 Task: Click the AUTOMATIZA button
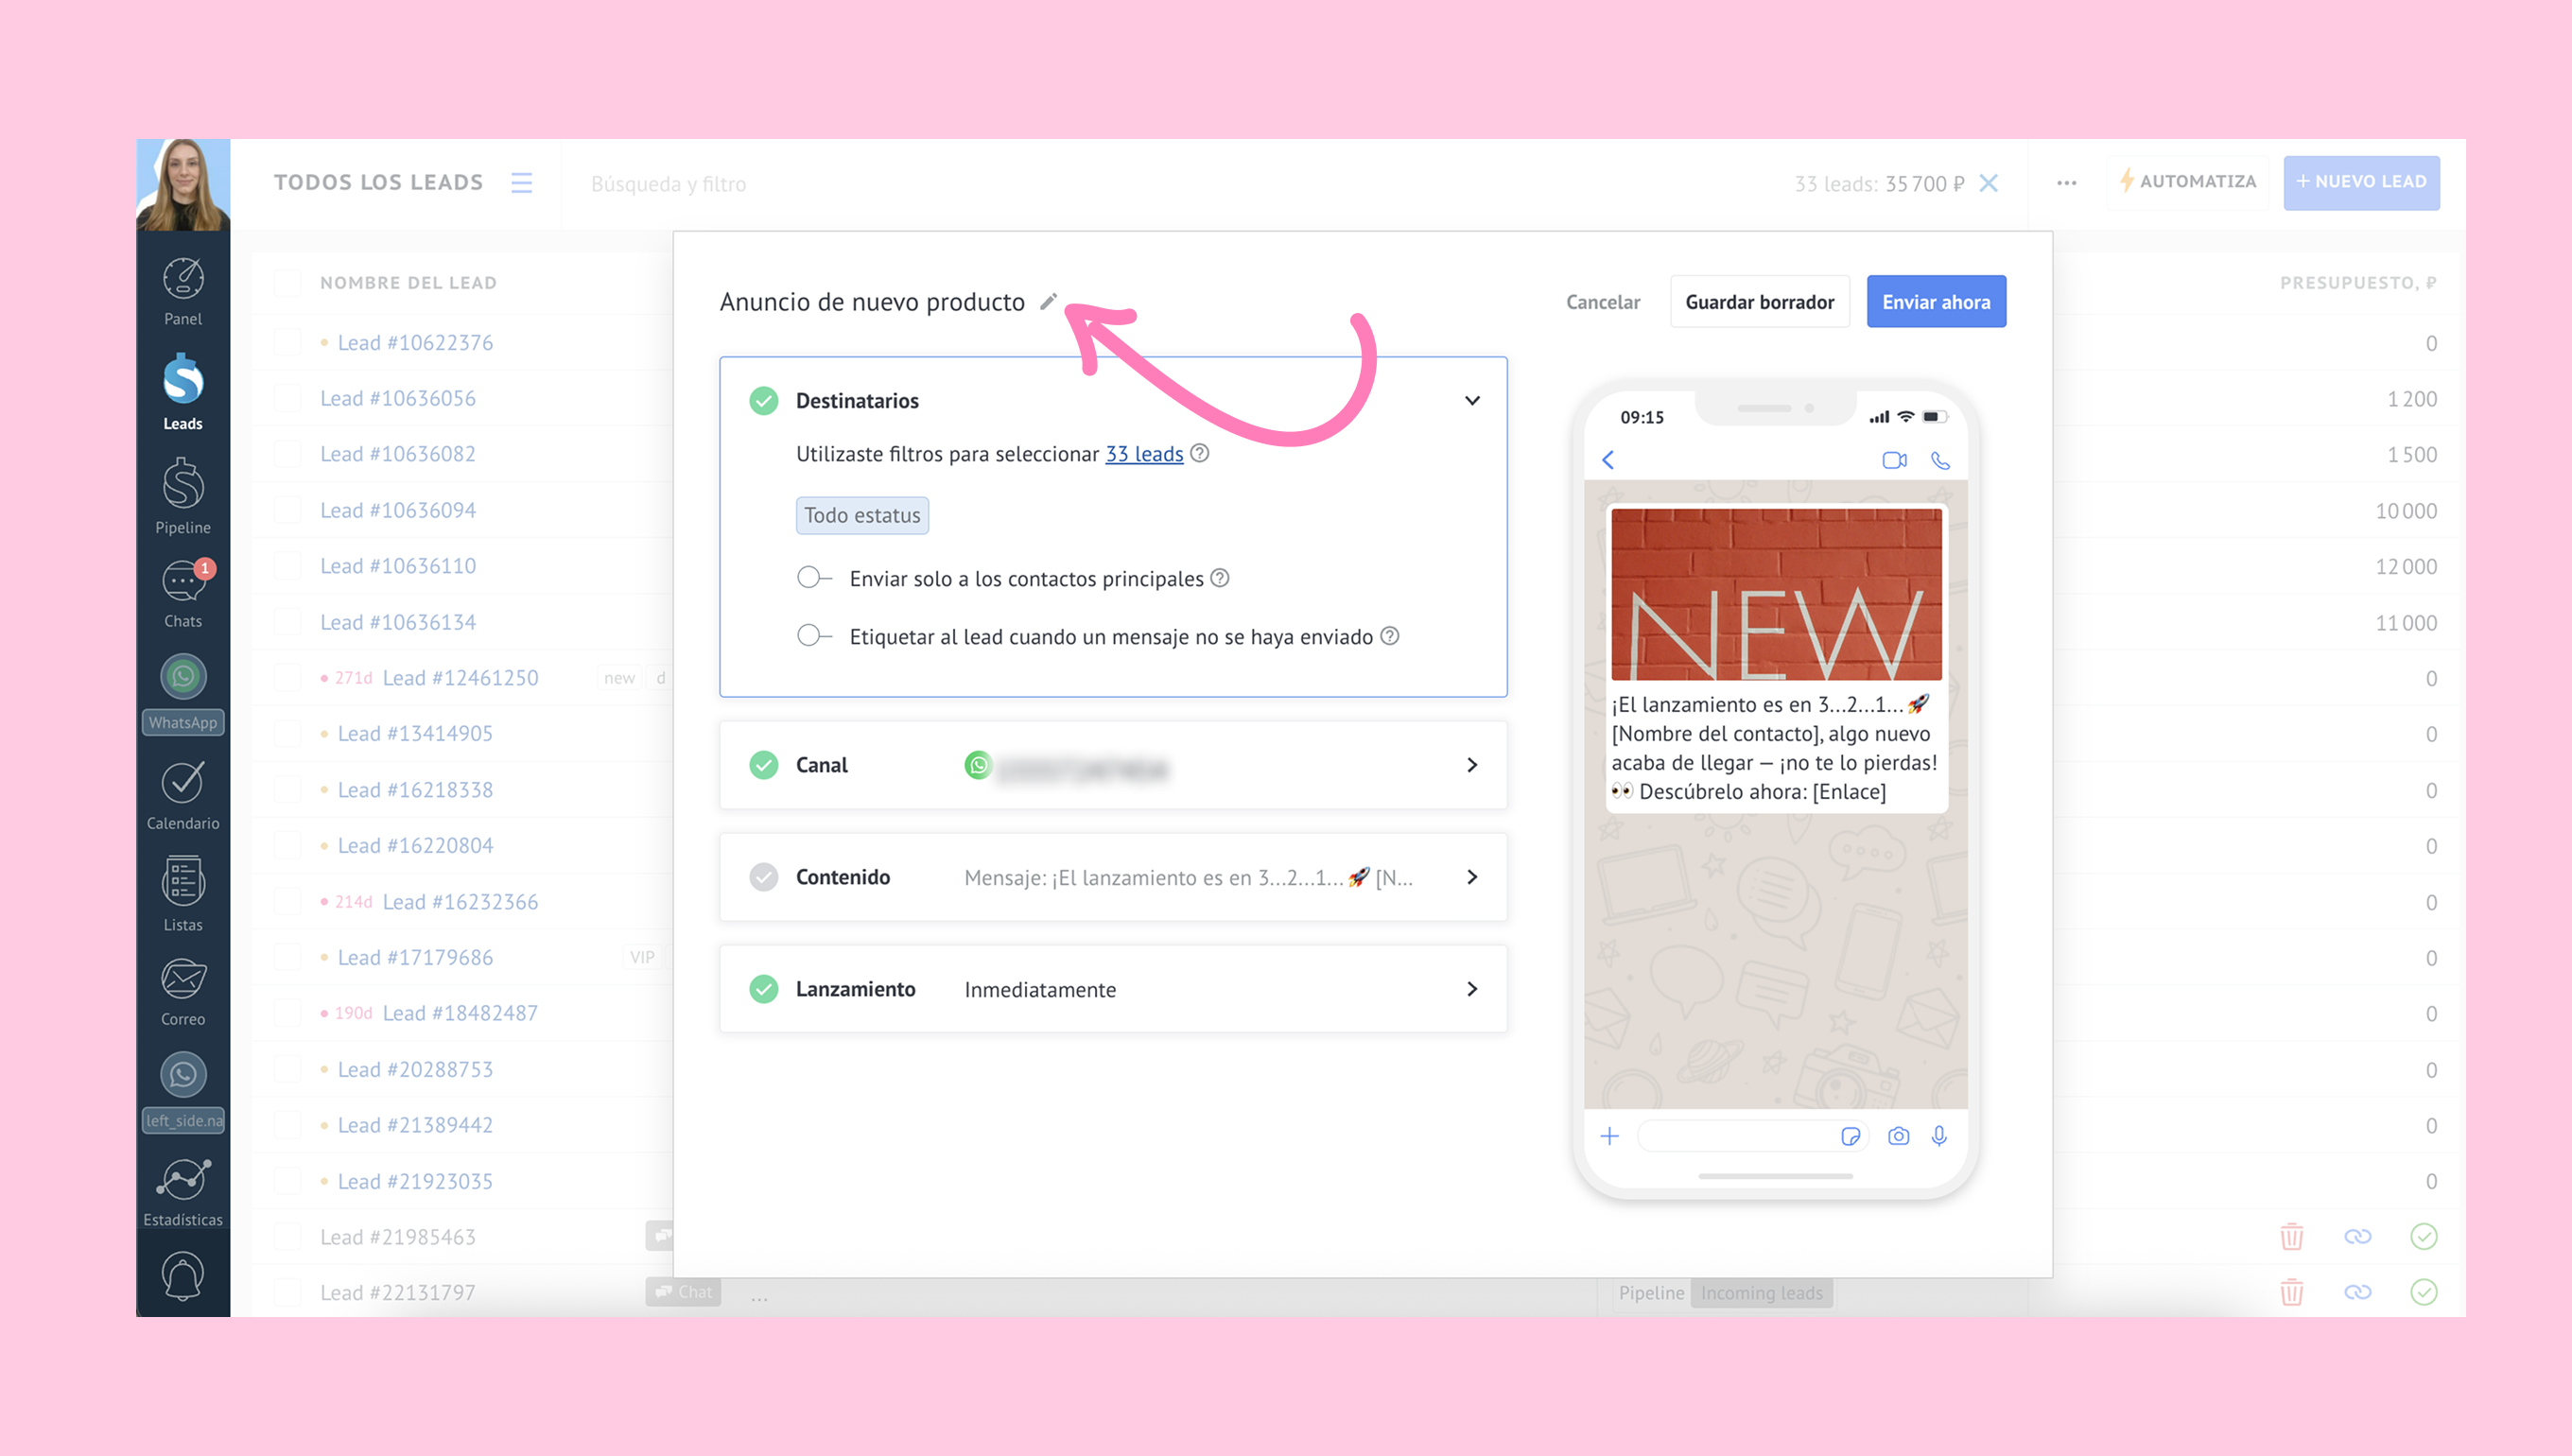coord(2188,182)
